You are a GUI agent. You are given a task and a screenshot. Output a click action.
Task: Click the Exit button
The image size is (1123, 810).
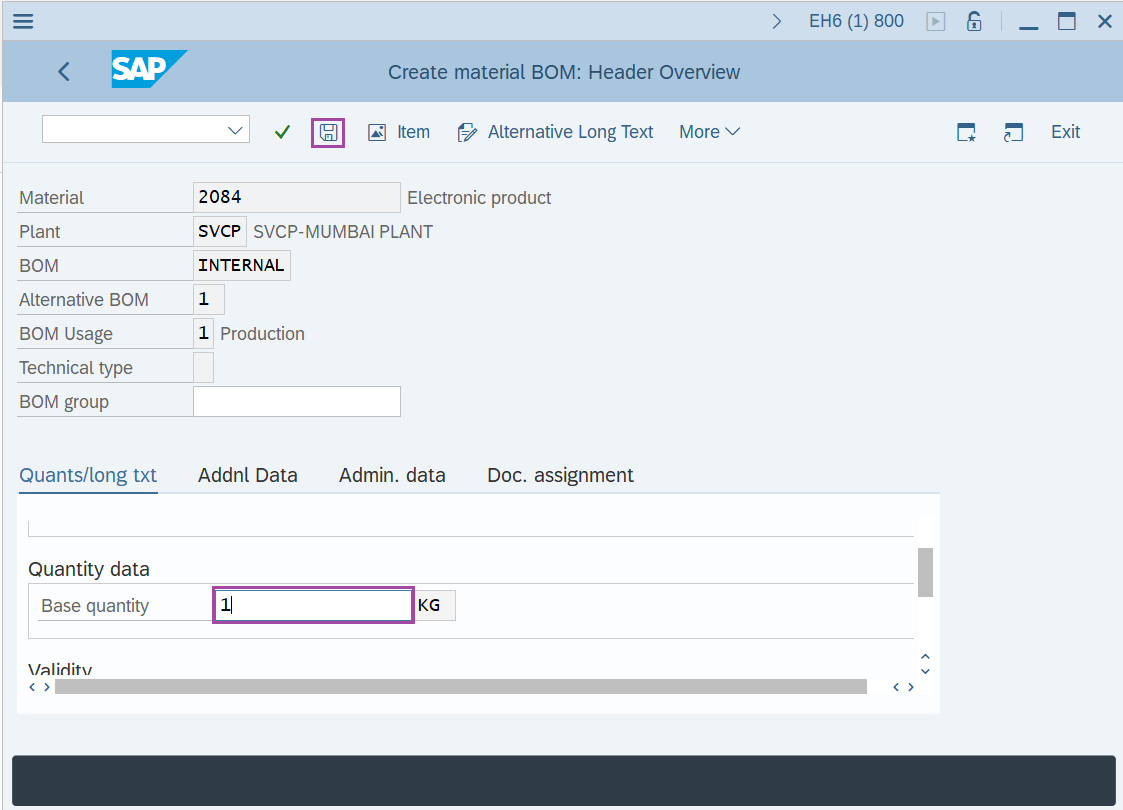1064,131
